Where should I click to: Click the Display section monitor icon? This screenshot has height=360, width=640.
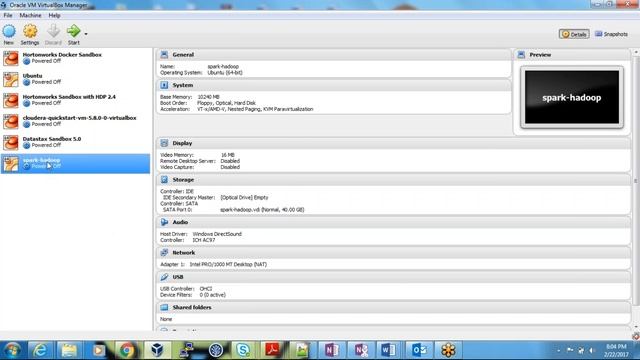[164, 143]
